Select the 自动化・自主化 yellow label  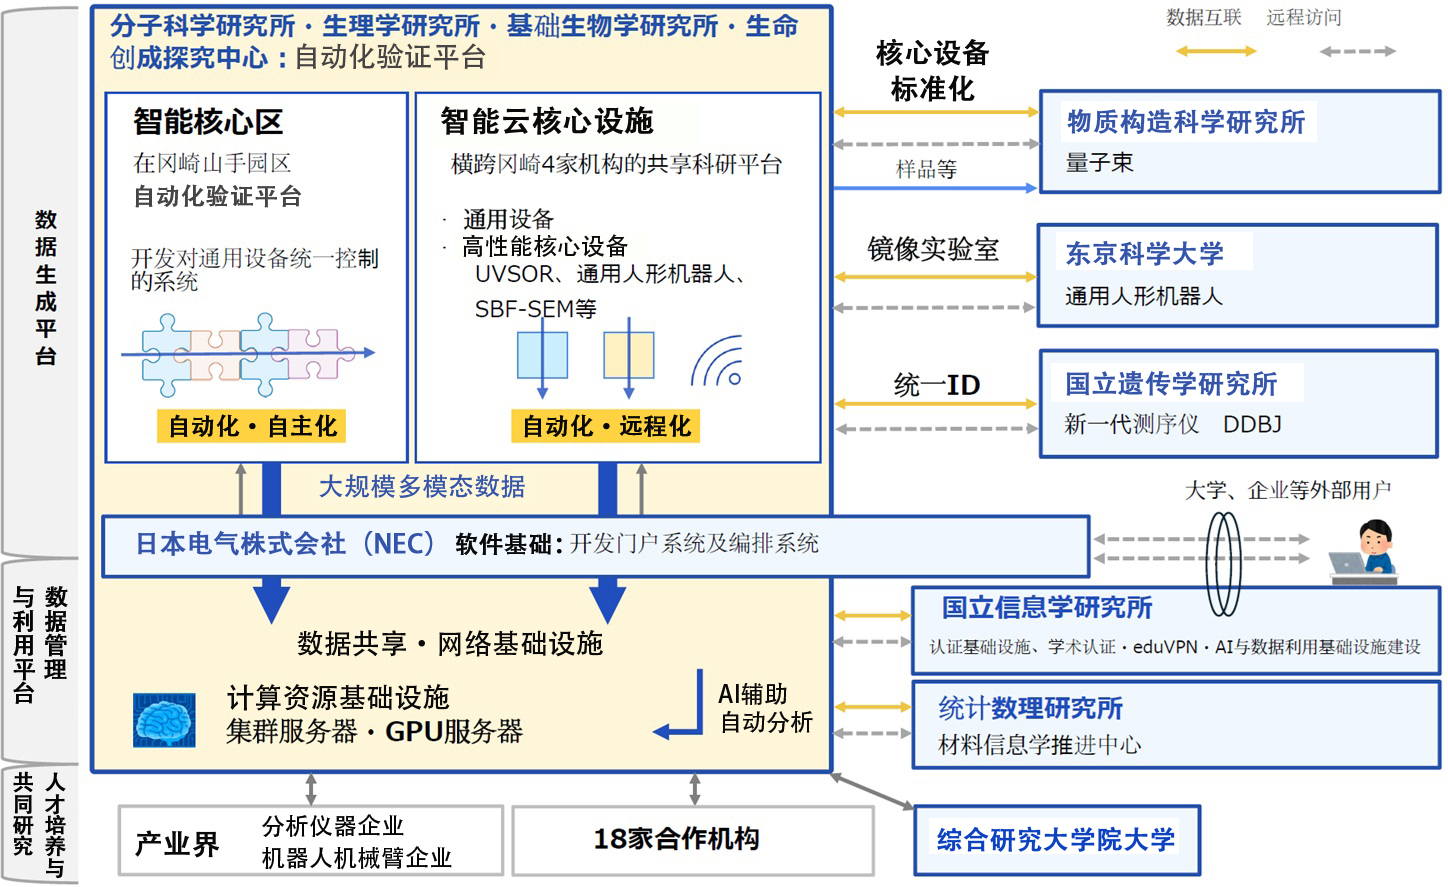point(252,426)
